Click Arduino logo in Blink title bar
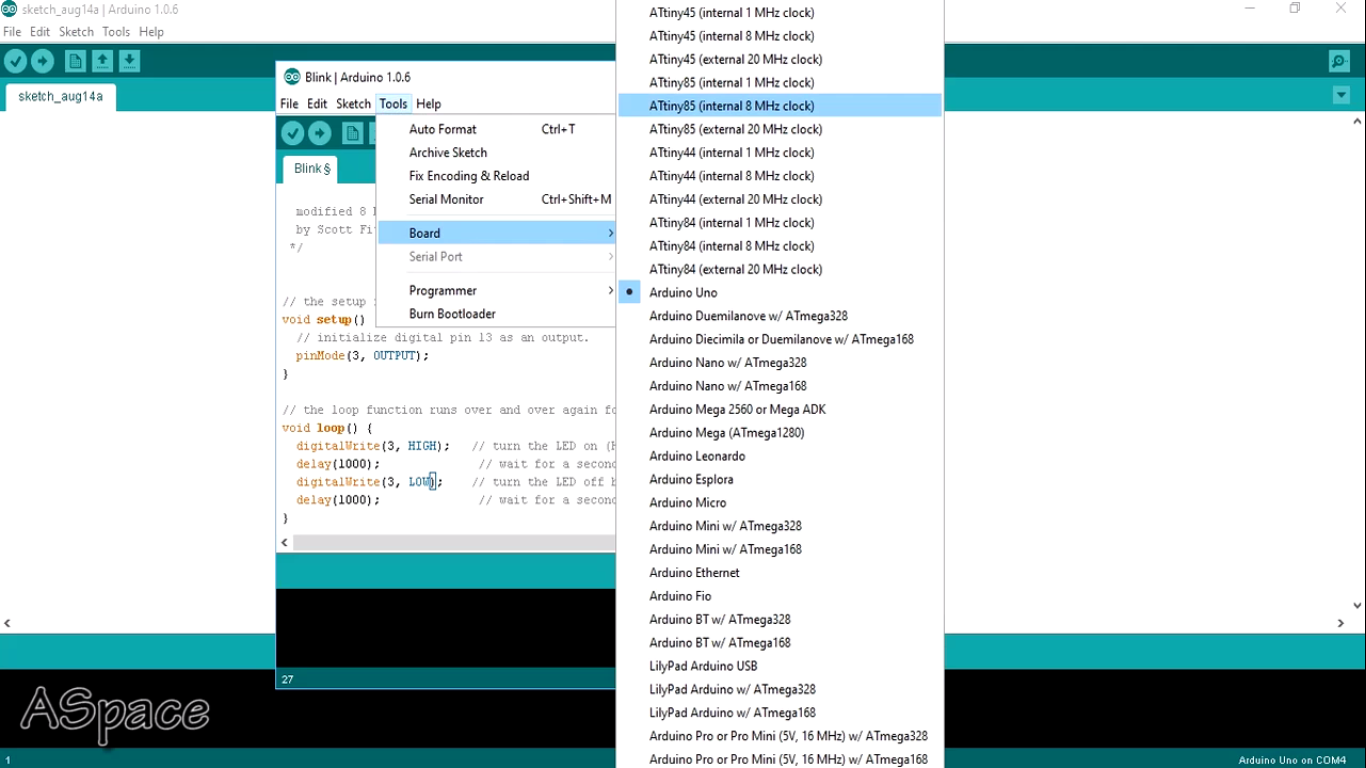 pos(292,77)
